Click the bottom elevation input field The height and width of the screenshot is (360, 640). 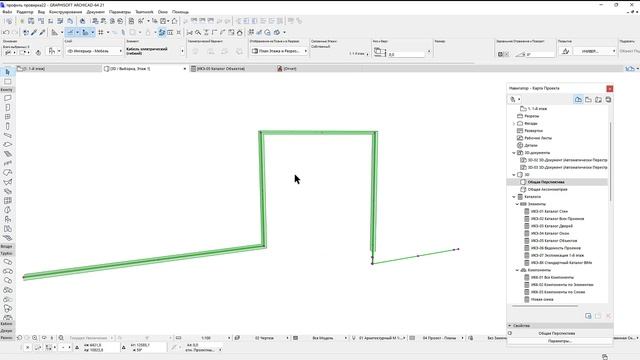(x=406, y=54)
